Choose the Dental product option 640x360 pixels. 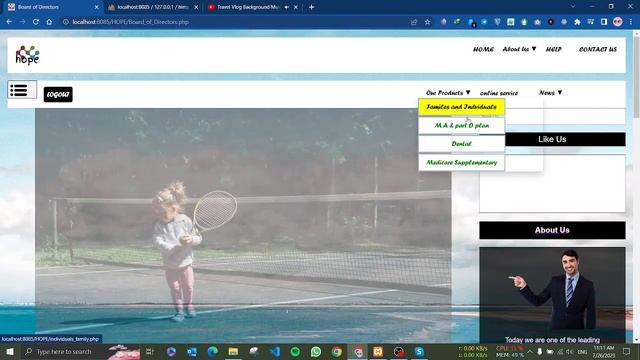click(461, 144)
